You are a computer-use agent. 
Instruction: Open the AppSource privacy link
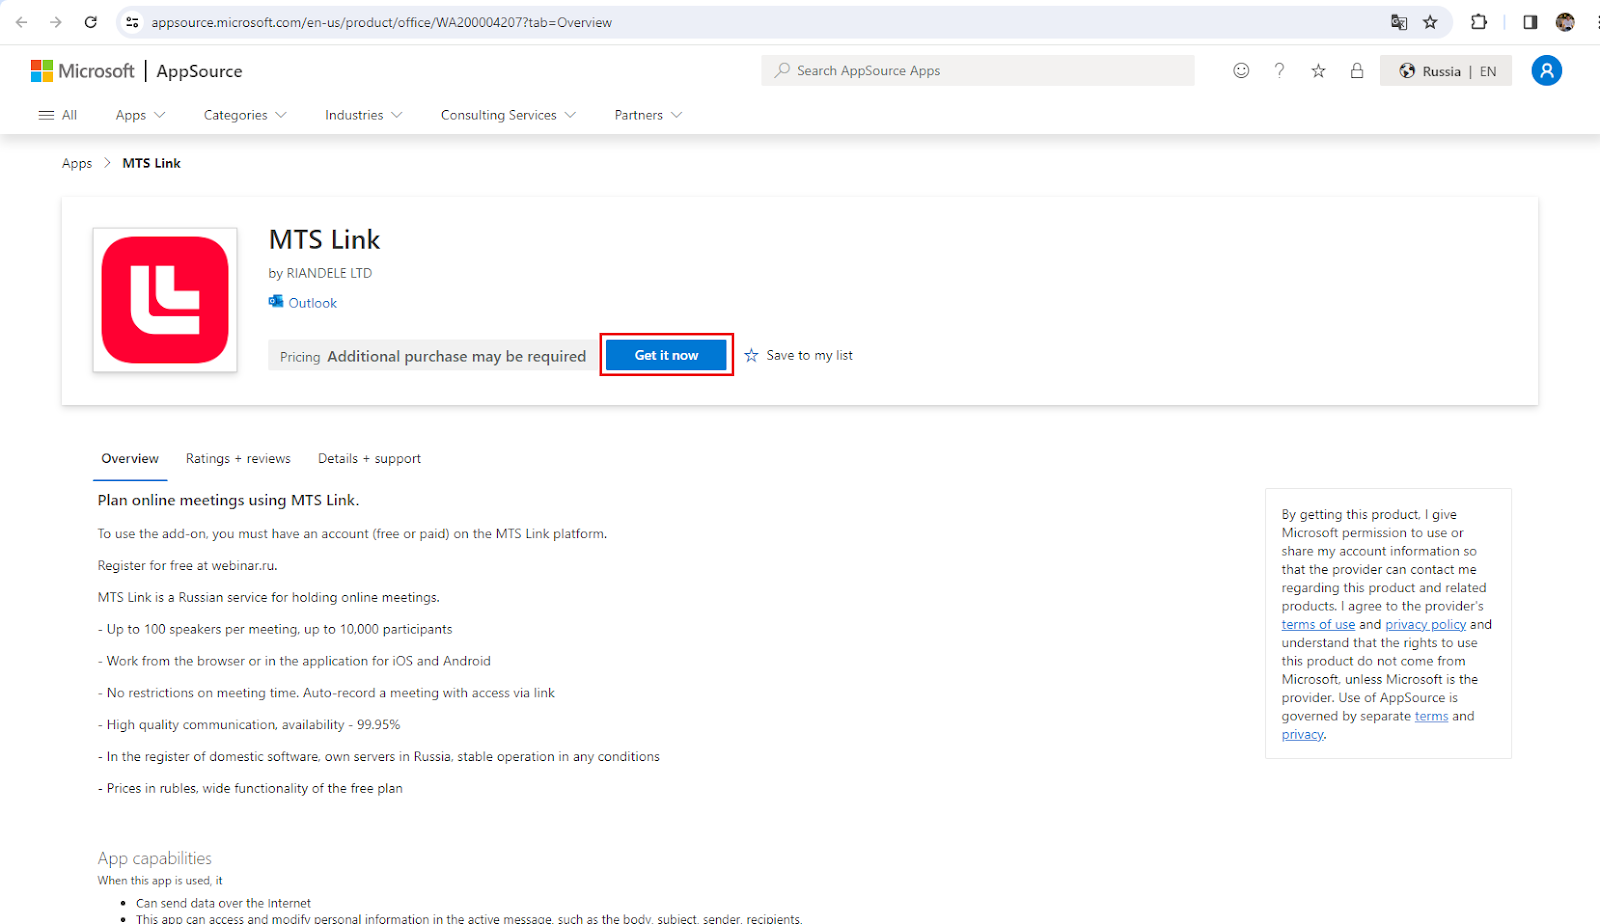(x=1302, y=734)
